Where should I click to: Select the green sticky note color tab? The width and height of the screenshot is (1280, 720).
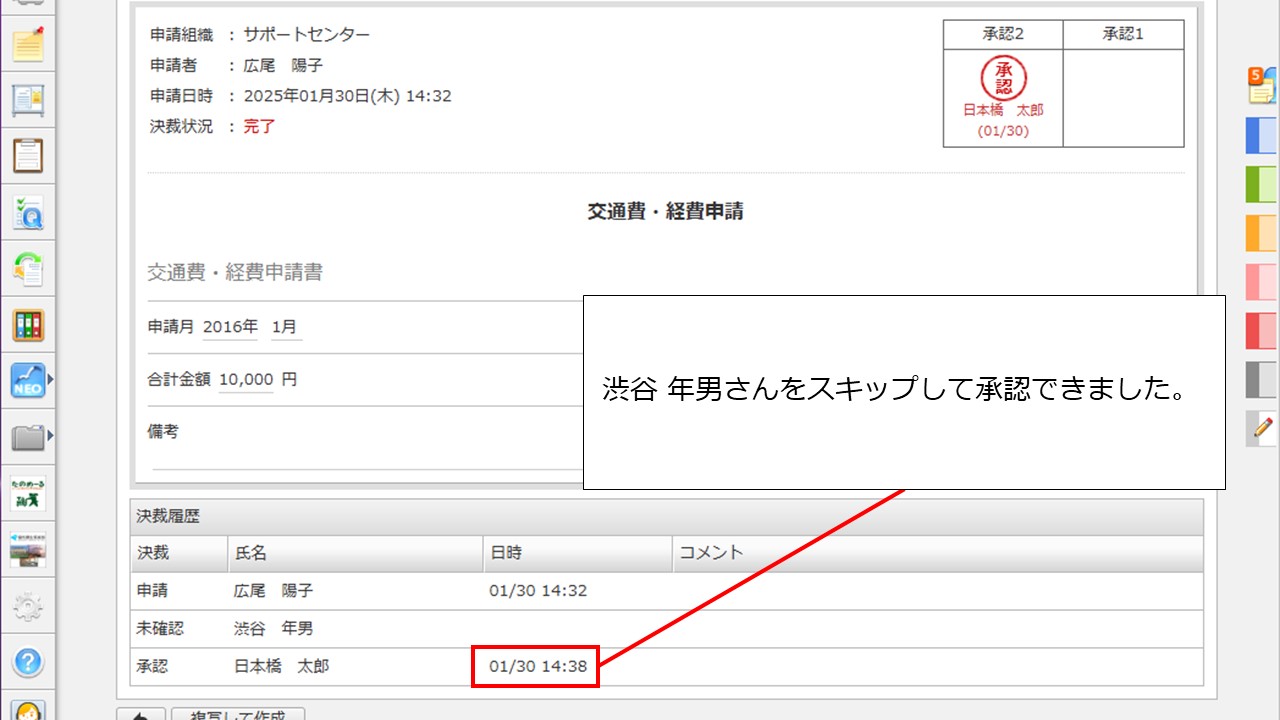[1261, 184]
